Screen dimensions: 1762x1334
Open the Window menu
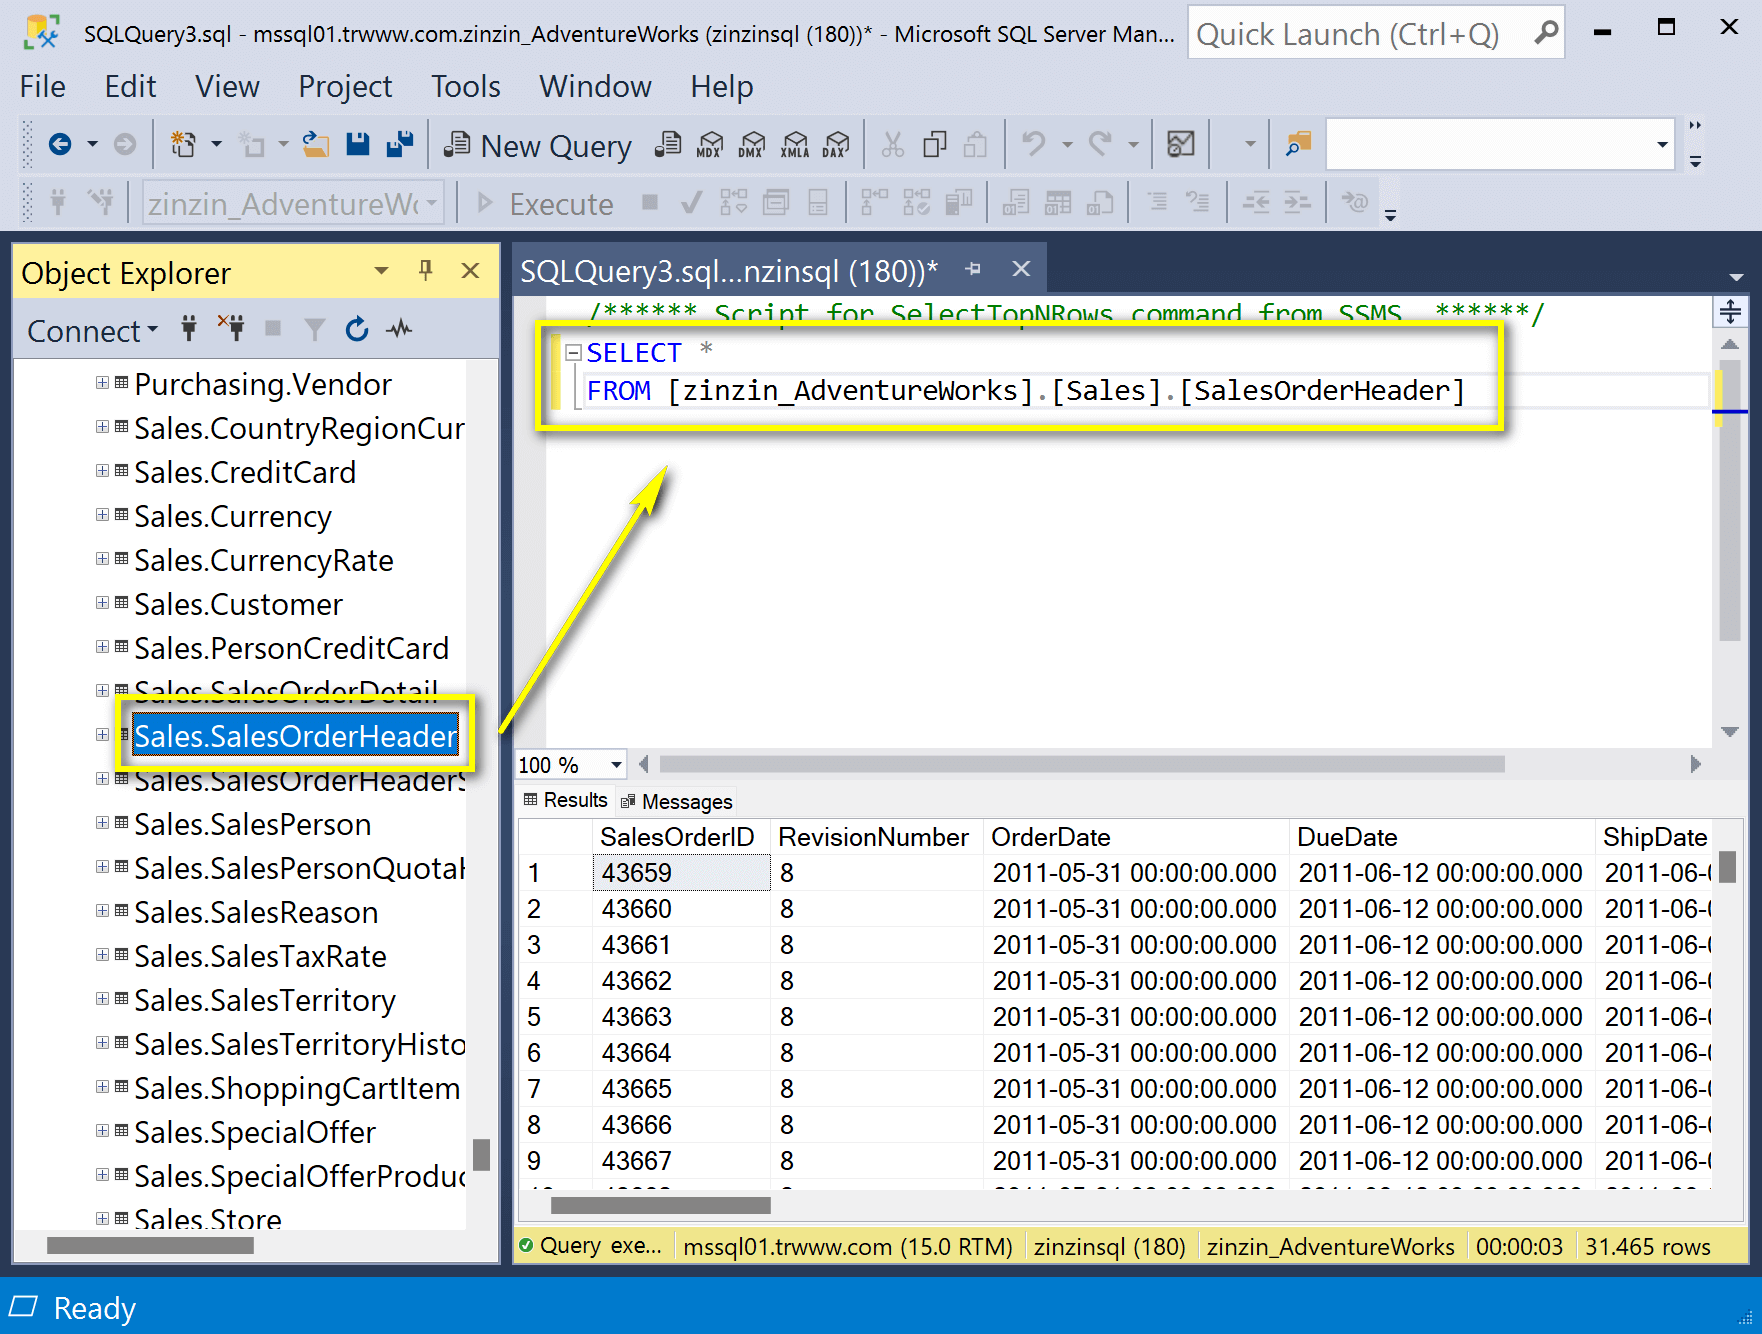tap(595, 87)
